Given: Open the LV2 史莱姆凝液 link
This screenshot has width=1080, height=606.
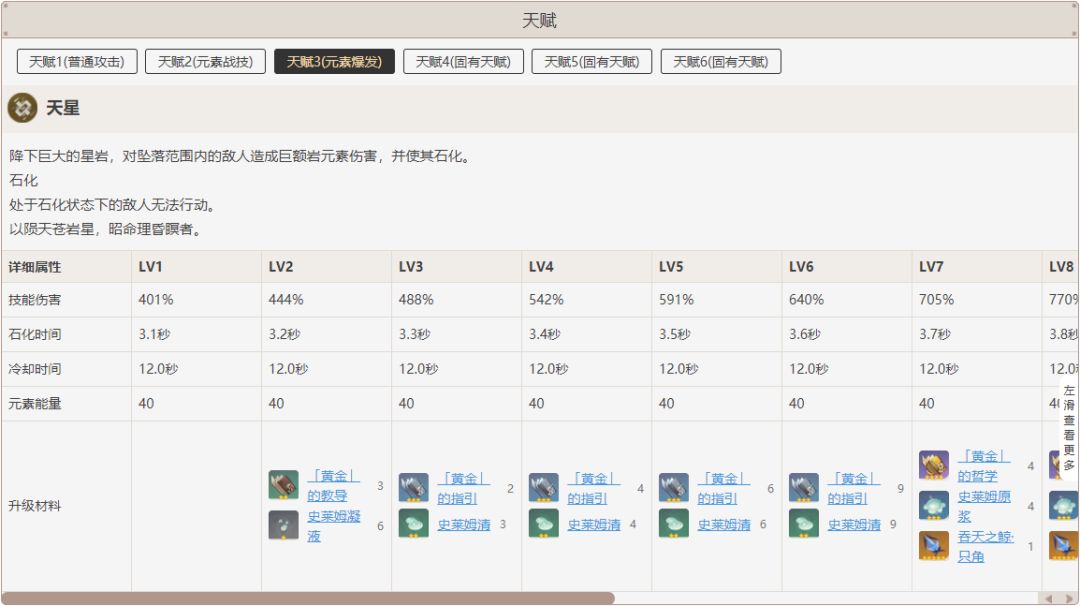Looking at the screenshot, I should pos(333,525).
